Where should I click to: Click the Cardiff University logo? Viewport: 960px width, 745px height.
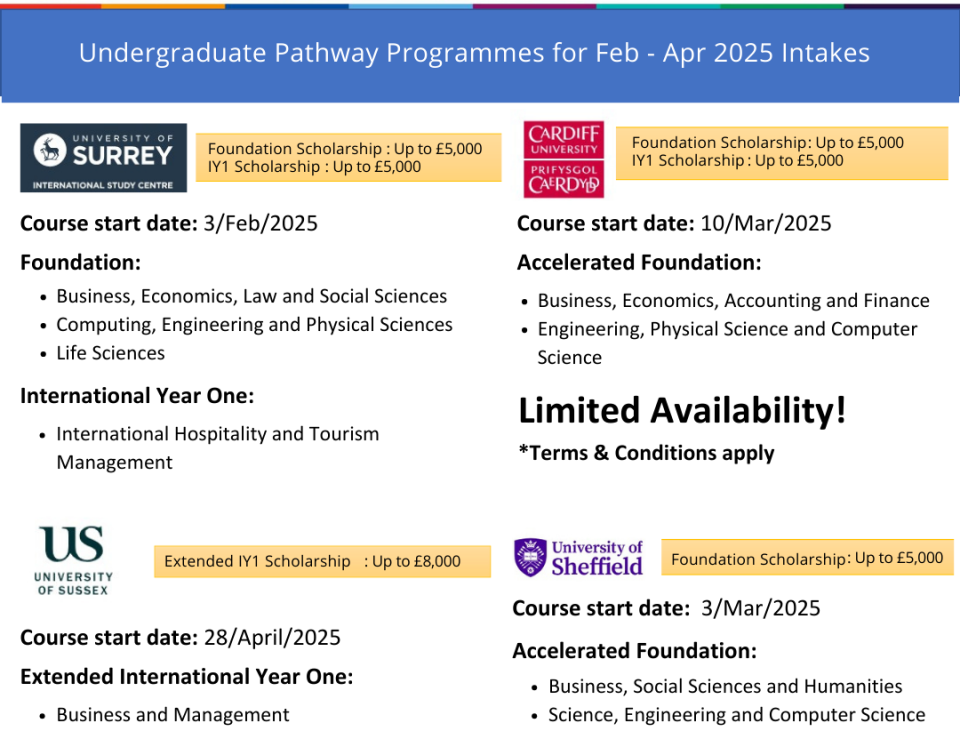coord(564,160)
